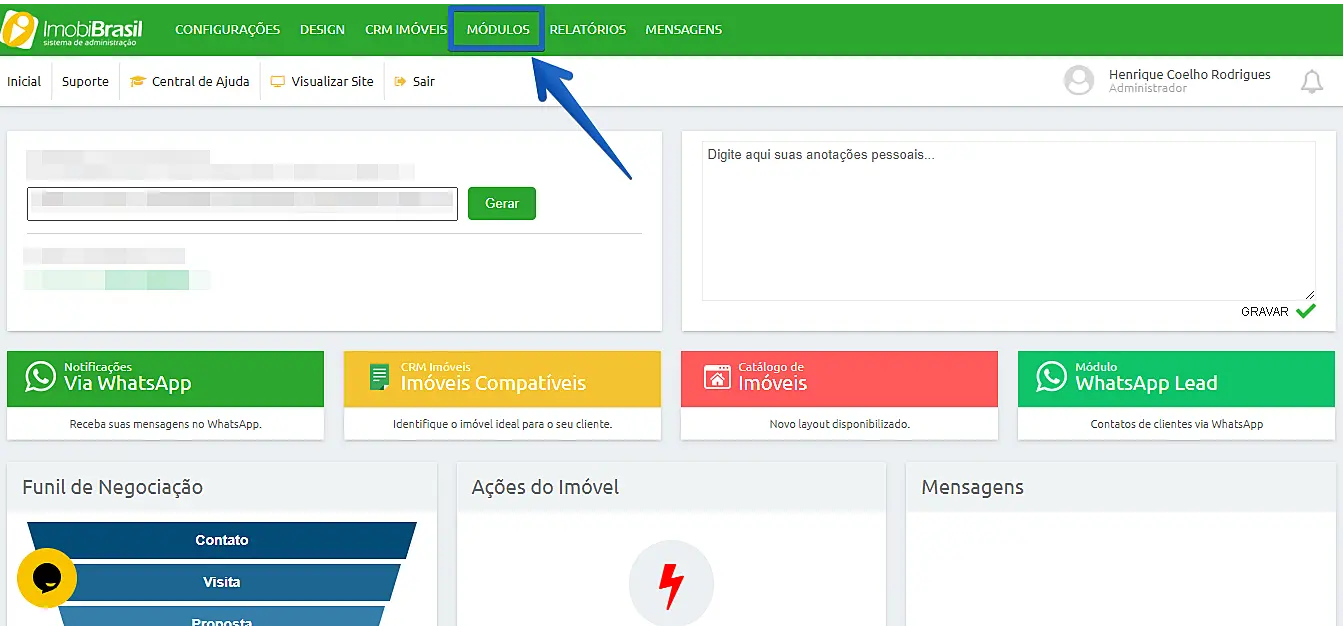
Task: Open the CONFIGURAÇÕES menu
Action: point(227,29)
